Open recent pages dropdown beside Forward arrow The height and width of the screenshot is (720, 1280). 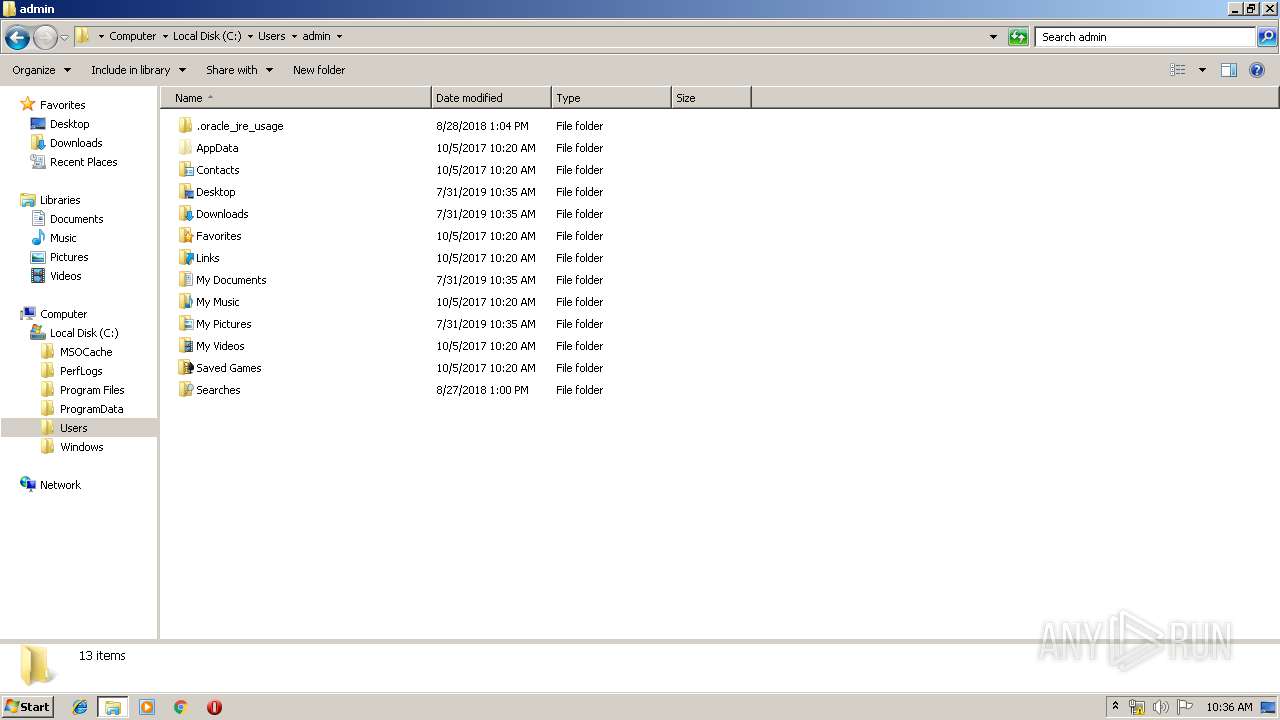65,38
